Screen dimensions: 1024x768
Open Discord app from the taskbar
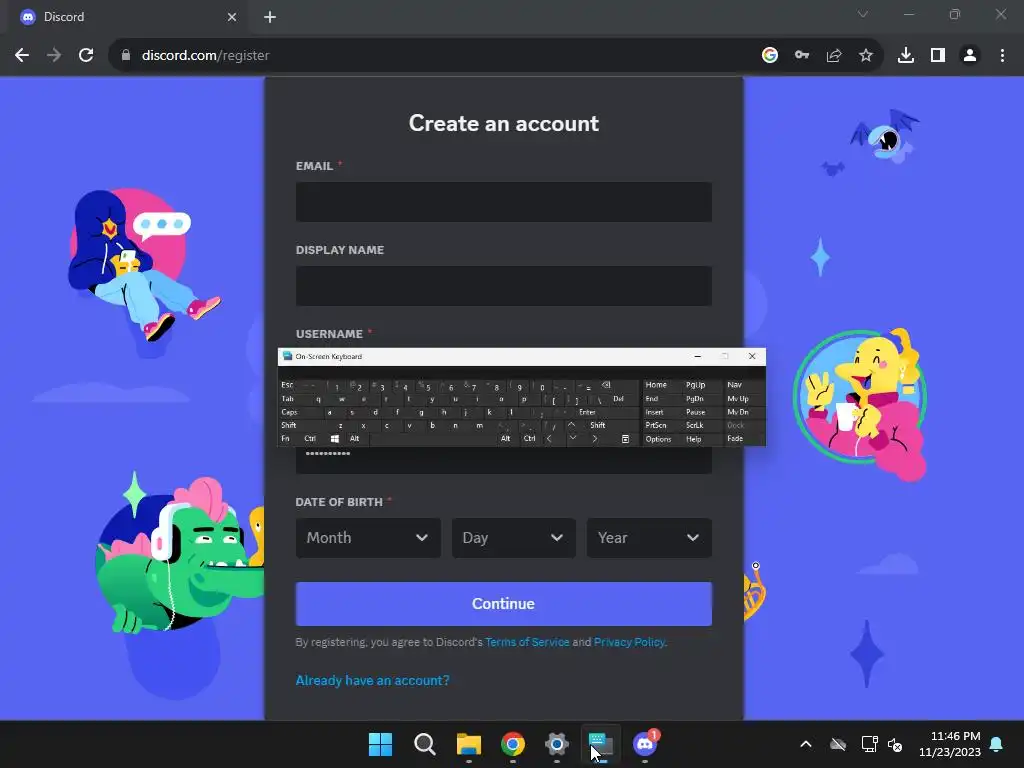coord(645,744)
